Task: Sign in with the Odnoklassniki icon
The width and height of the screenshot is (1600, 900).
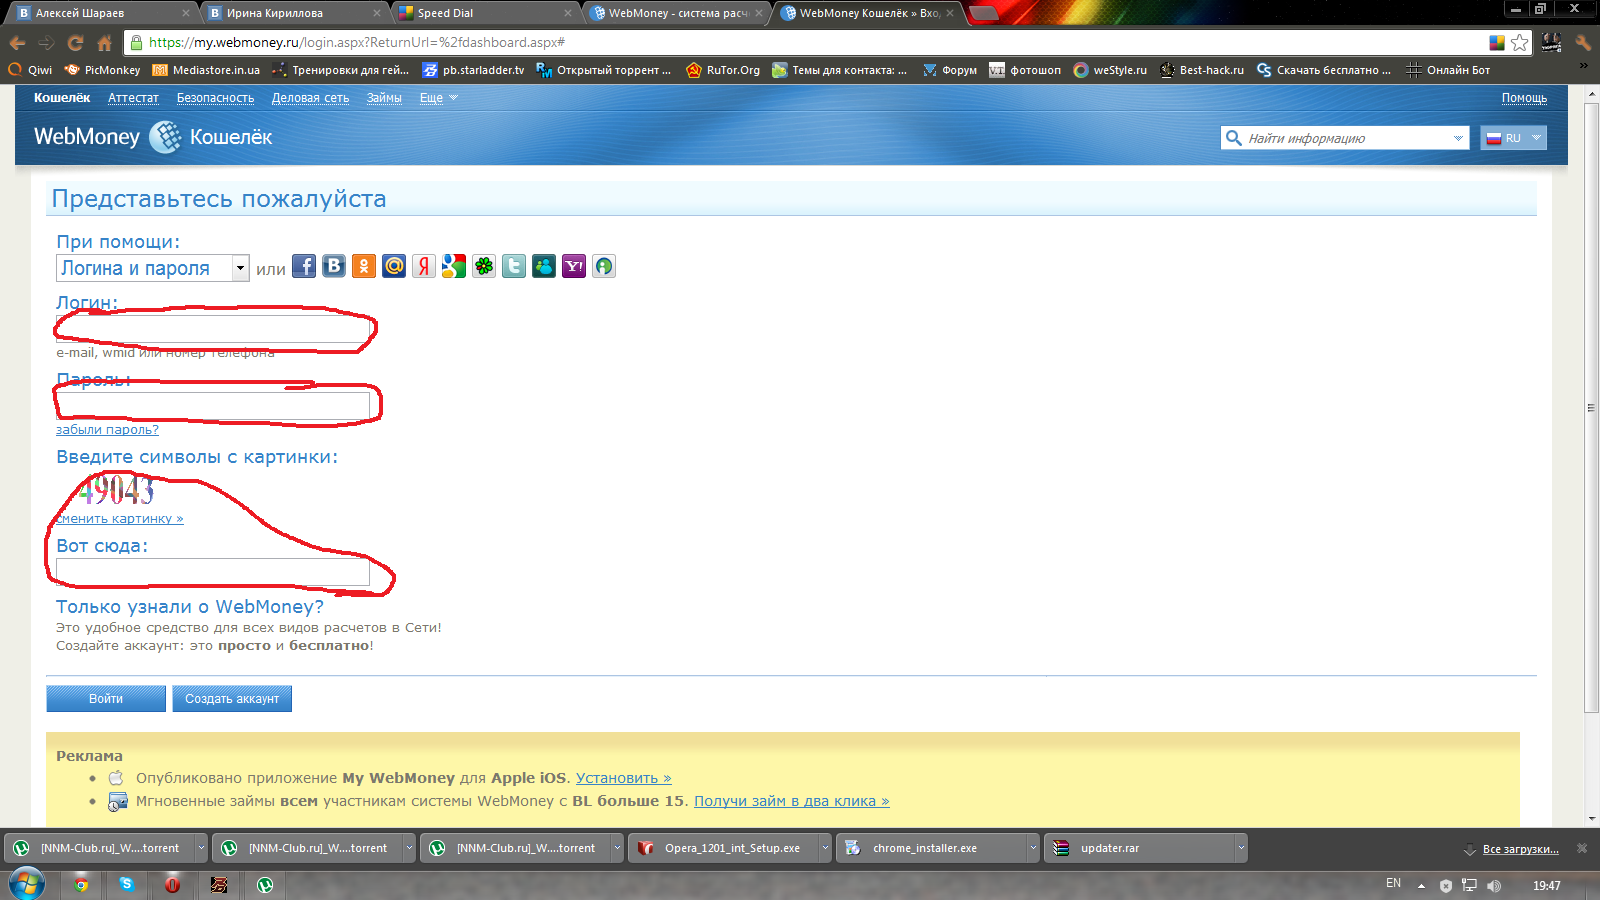Action: [364, 266]
